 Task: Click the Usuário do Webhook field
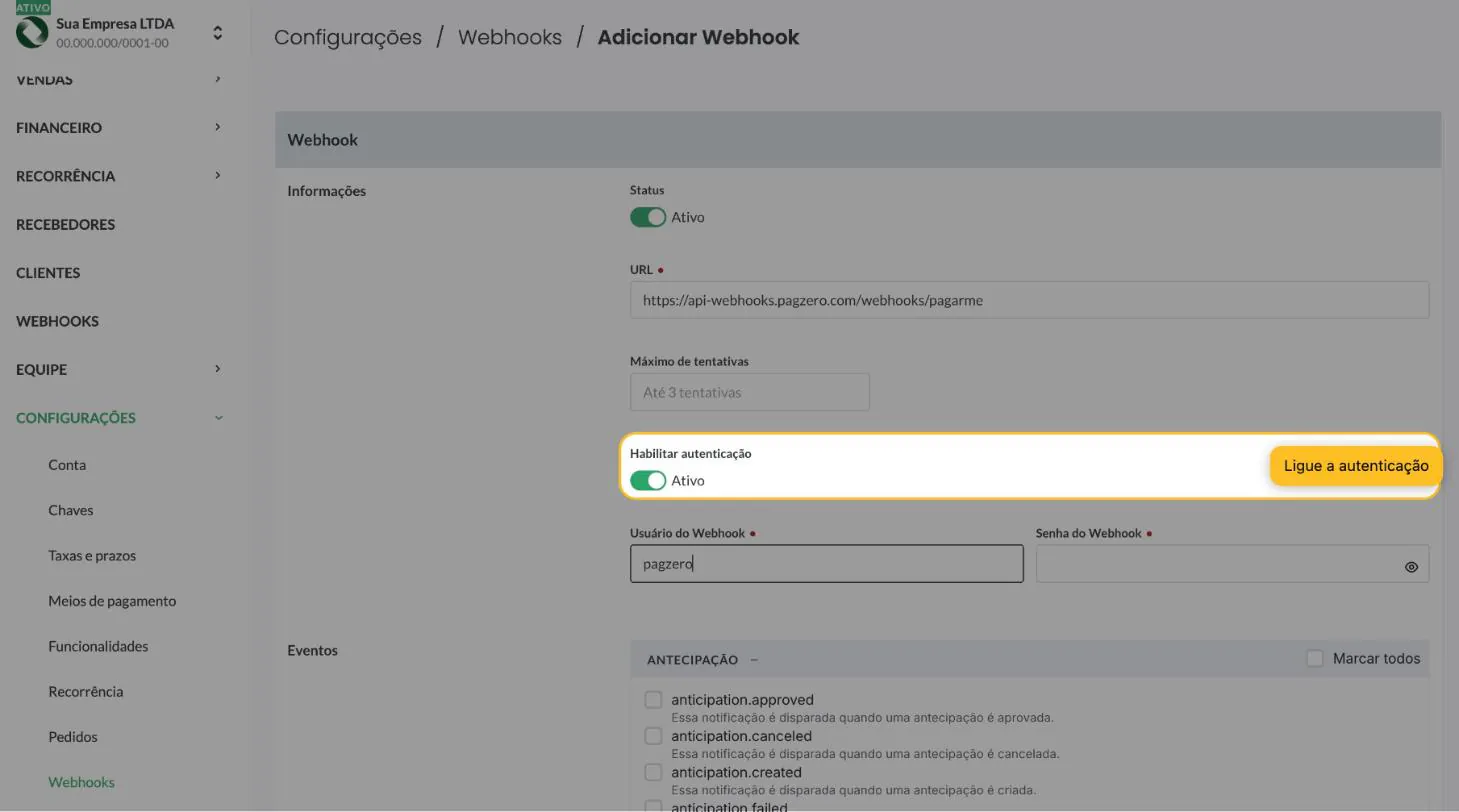click(827, 564)
